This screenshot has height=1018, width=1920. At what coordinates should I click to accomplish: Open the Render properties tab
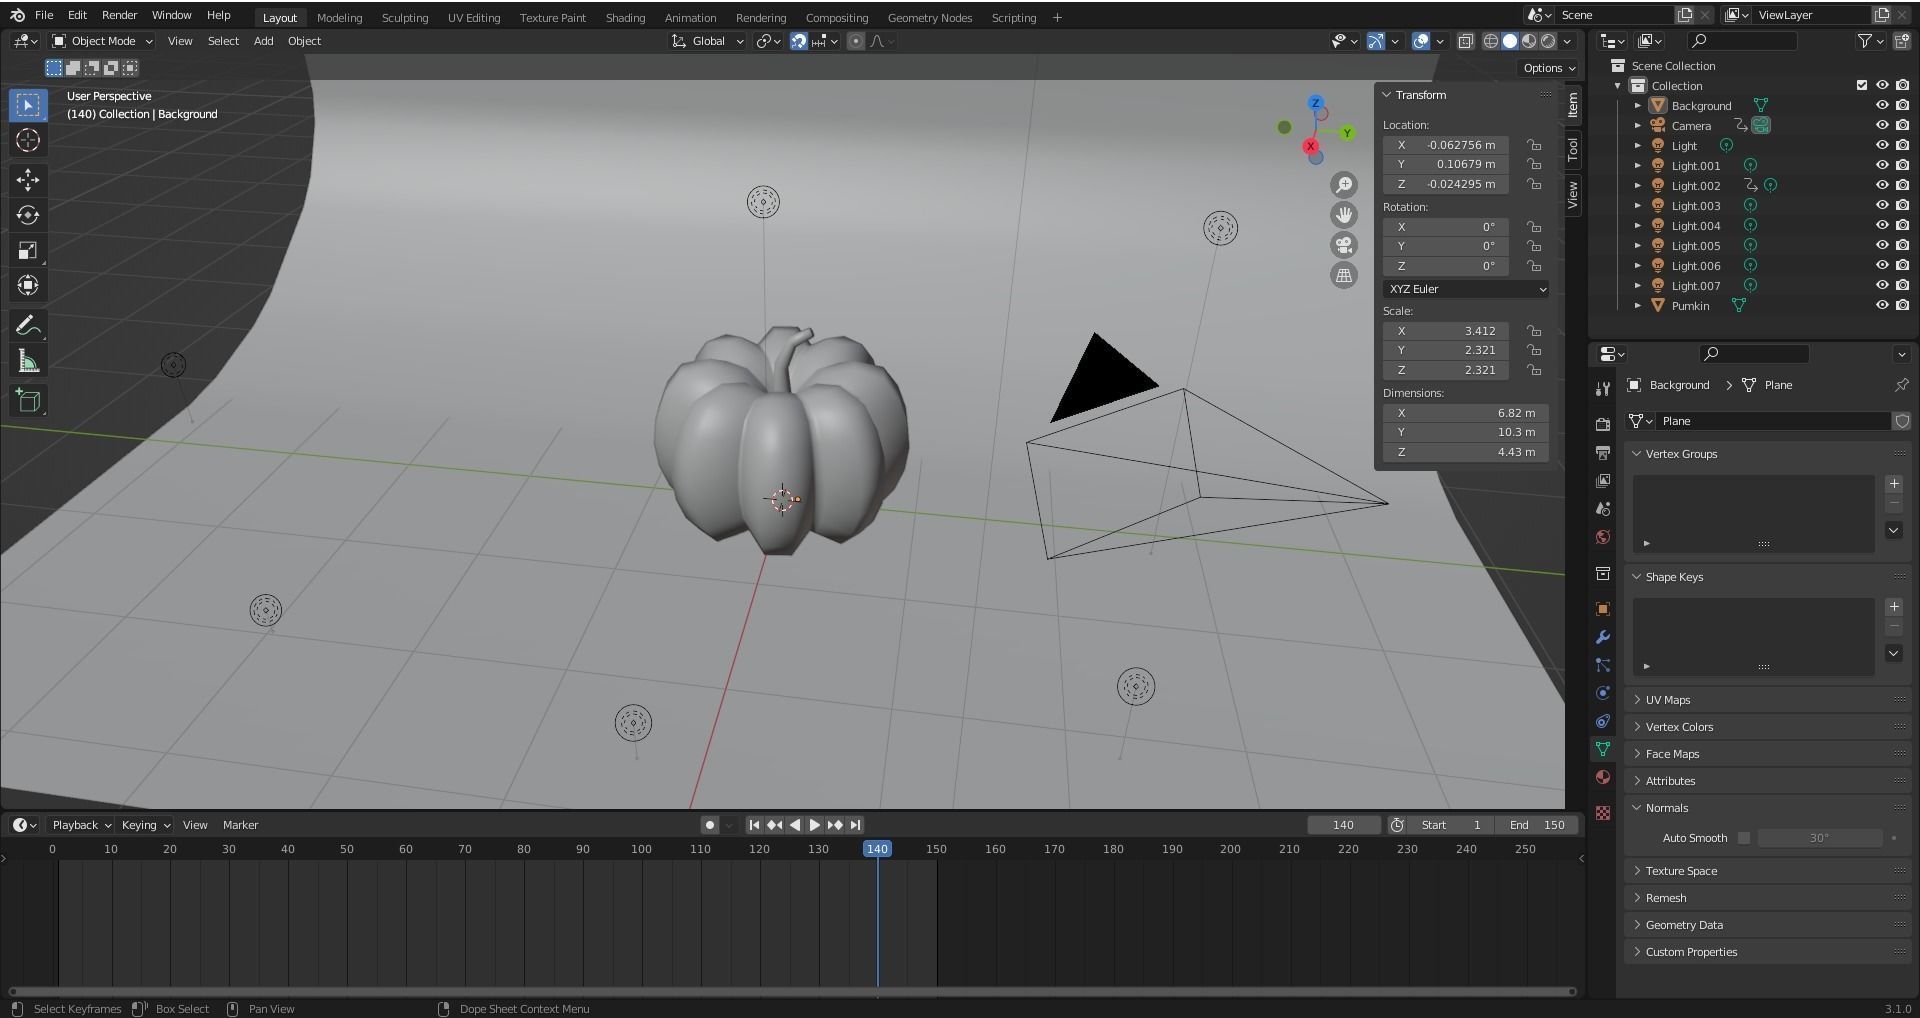pos(1603,424)
